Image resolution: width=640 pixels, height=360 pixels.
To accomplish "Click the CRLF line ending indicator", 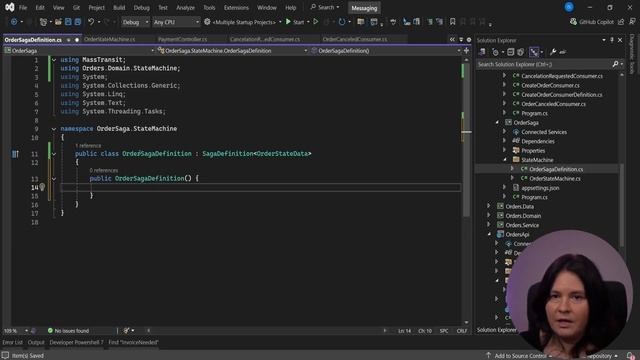I will [x=462, y=331].
